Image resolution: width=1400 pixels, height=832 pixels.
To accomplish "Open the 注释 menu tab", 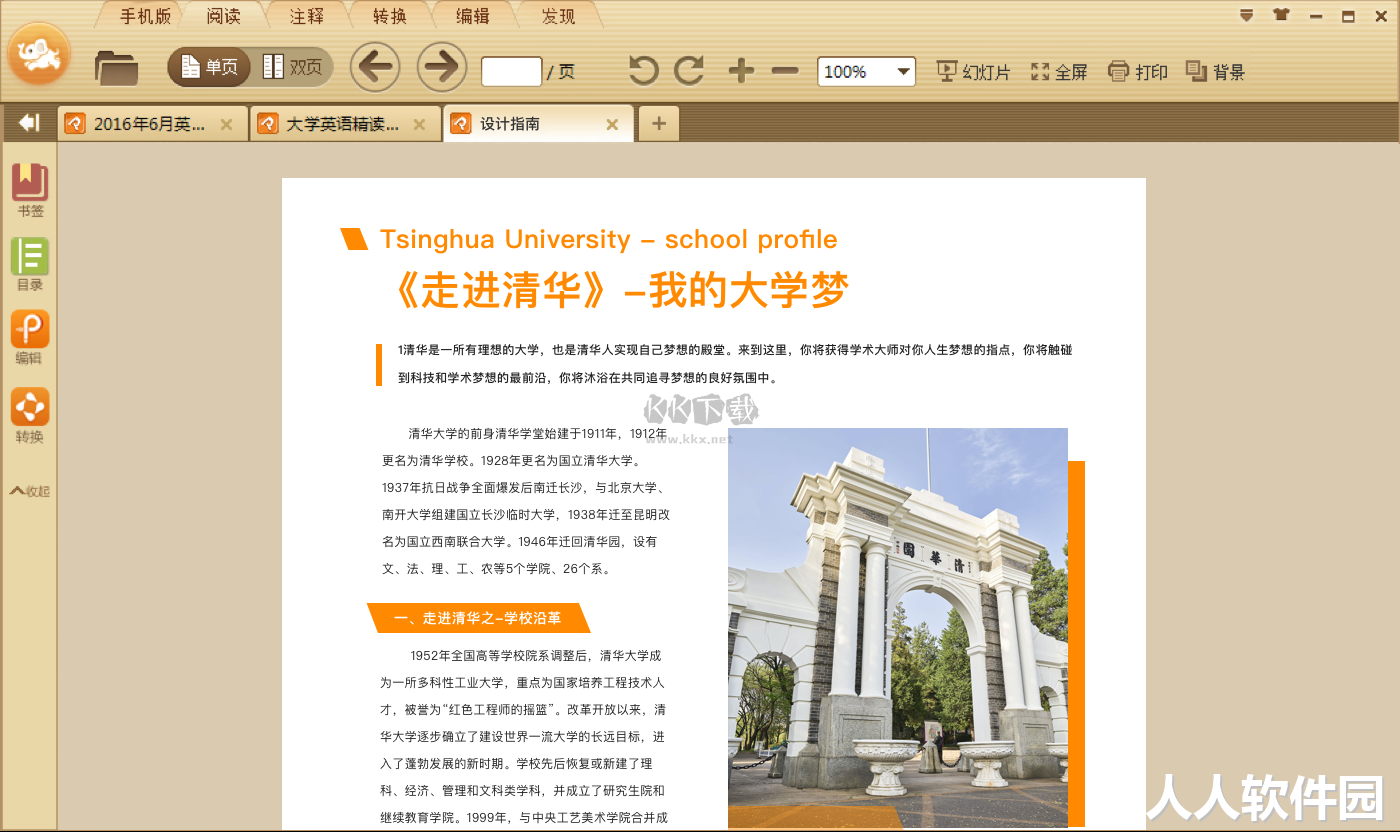I will [x=307, y=16].
